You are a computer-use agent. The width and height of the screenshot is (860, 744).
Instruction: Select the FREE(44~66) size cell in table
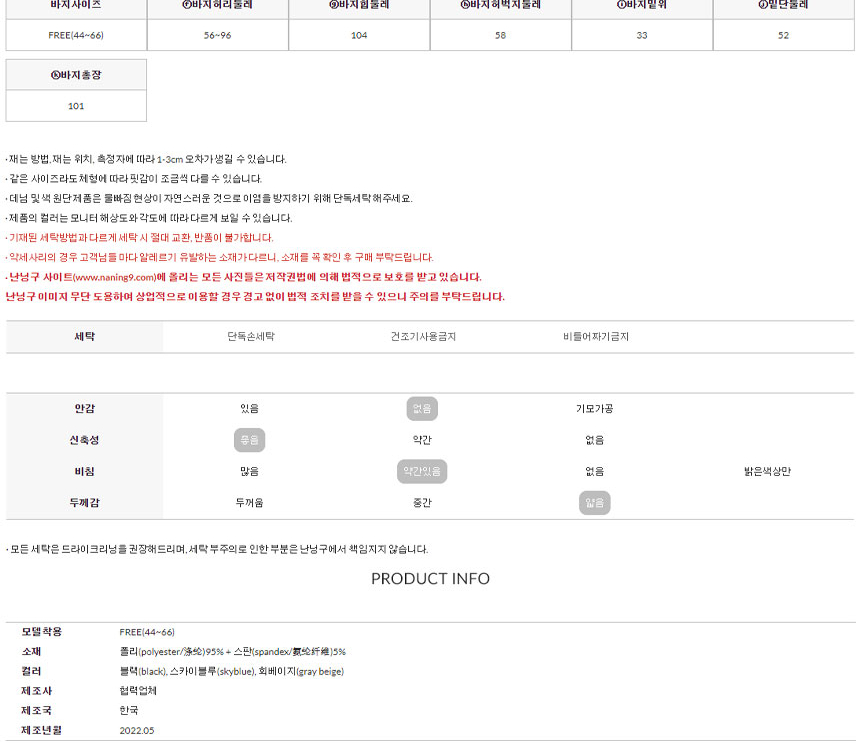coord(76,35)
